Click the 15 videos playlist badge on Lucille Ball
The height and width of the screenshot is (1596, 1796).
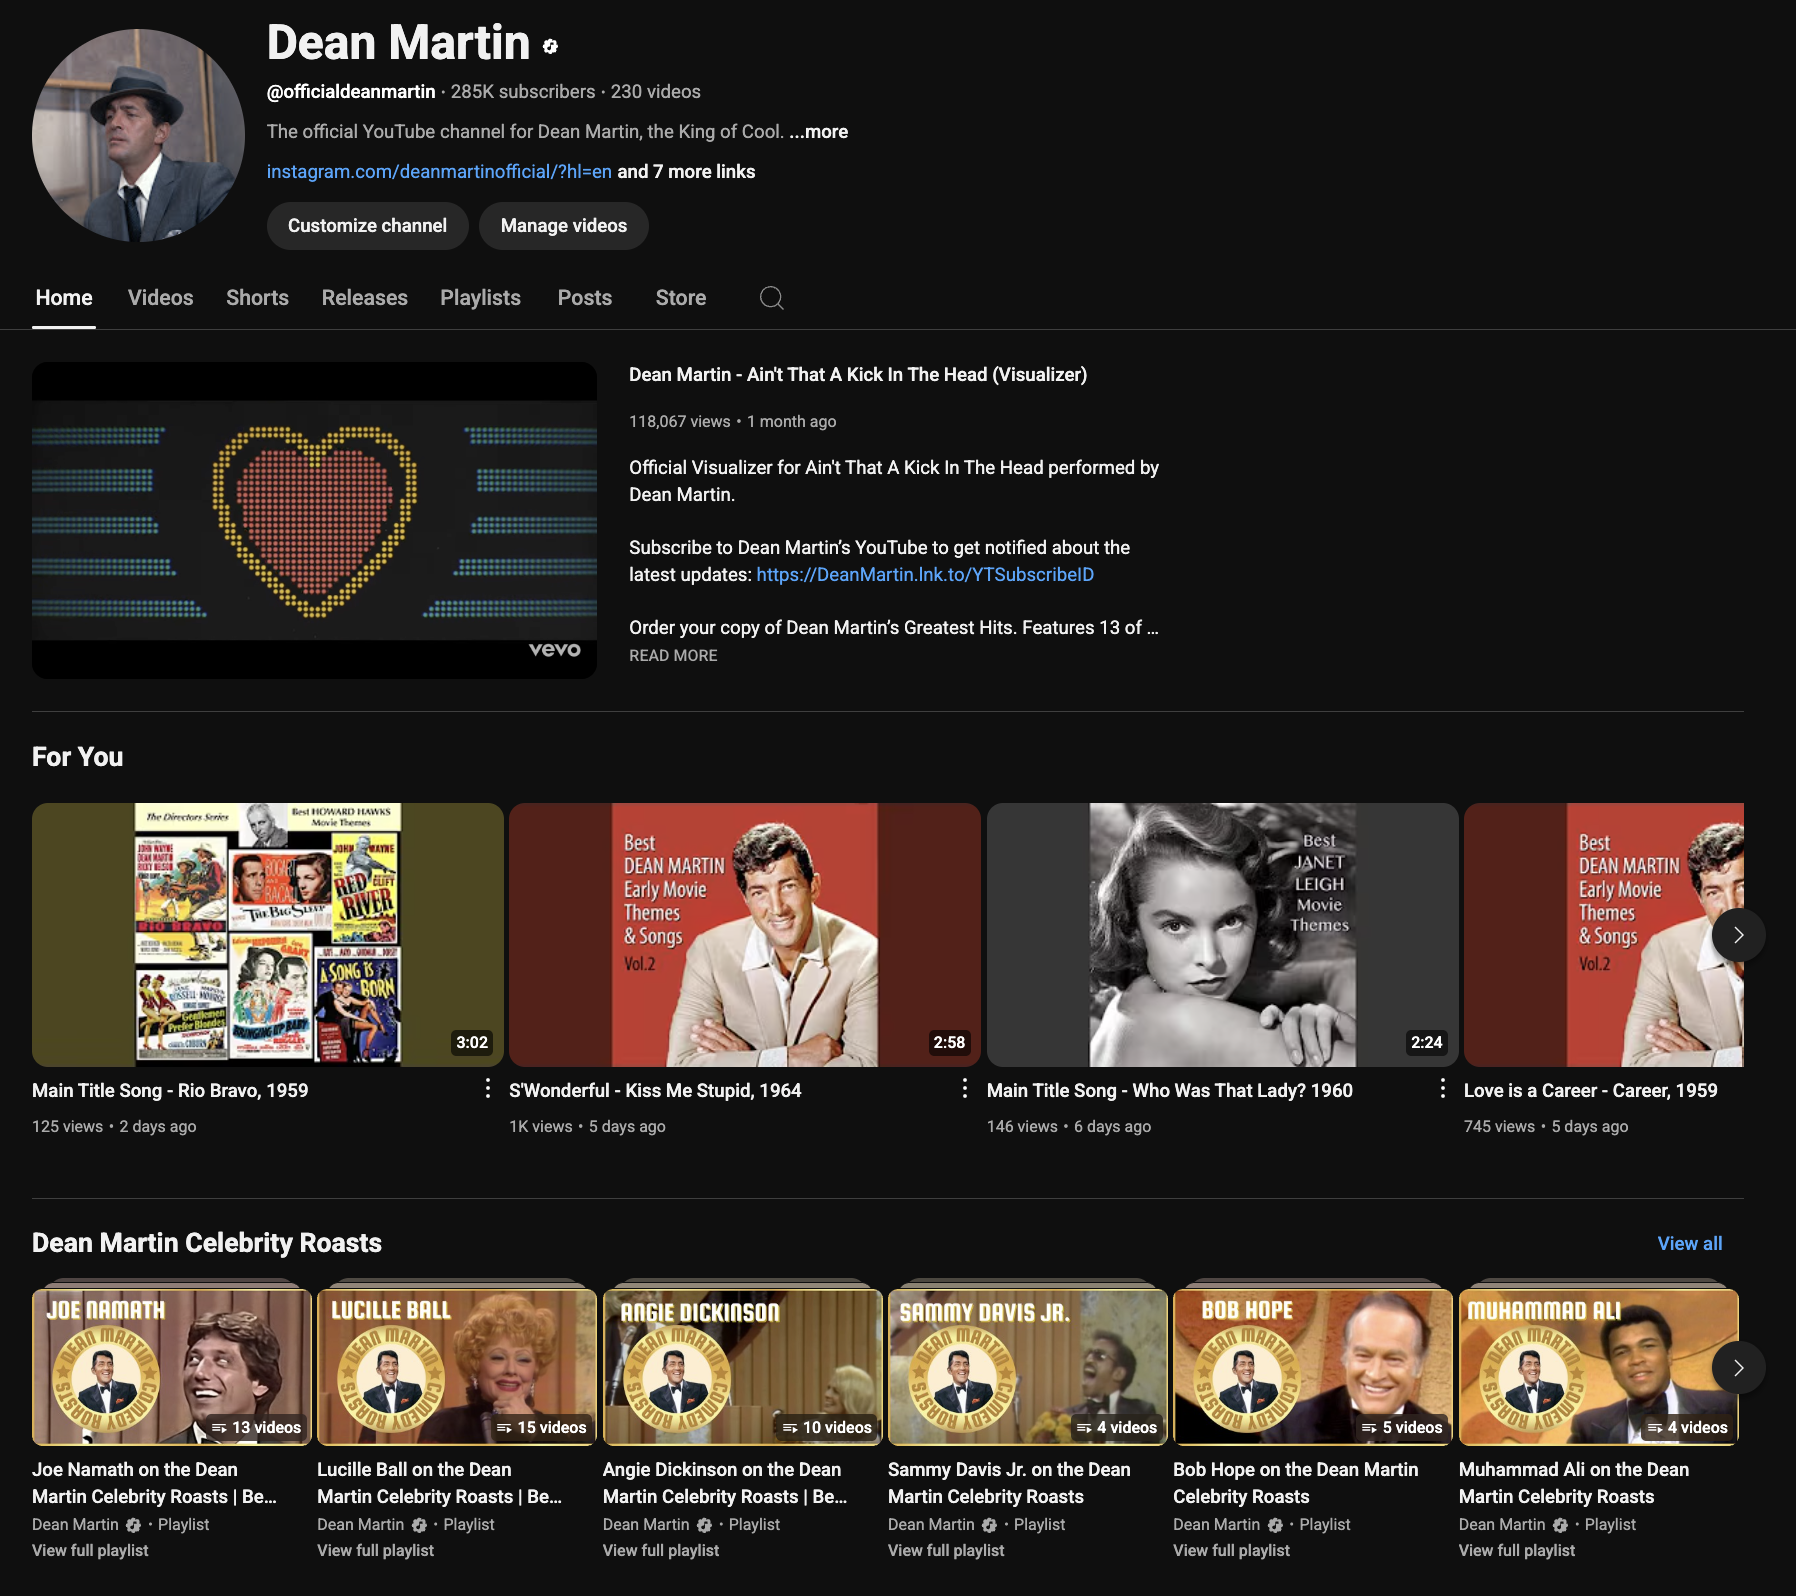pos(542,1427)
